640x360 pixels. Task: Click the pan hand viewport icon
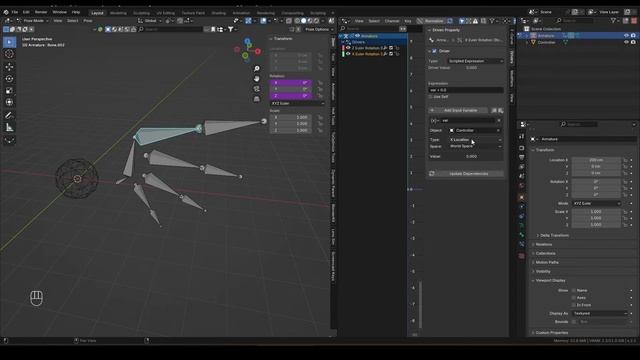click(x=257, y=78)
